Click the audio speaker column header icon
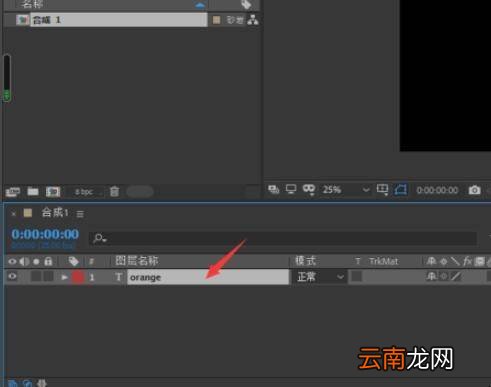This screenshot has height=387, width=491. pyautogui.click(x=24, y=261)
